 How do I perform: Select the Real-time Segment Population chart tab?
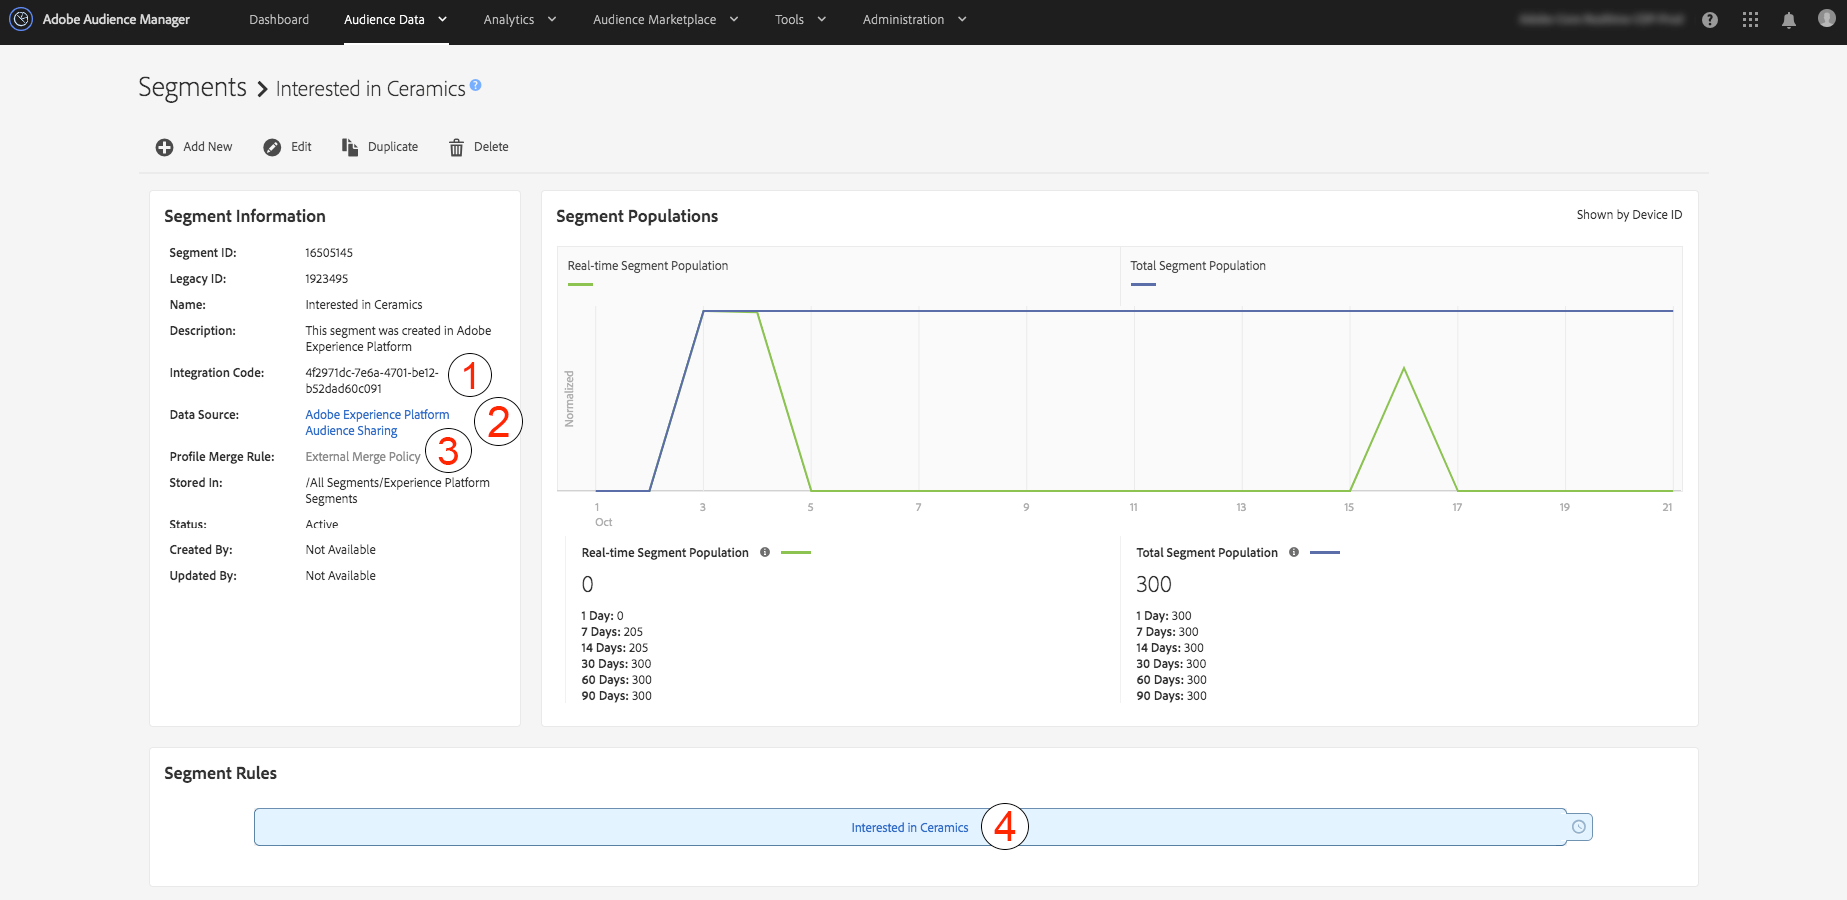coord(838,275)
